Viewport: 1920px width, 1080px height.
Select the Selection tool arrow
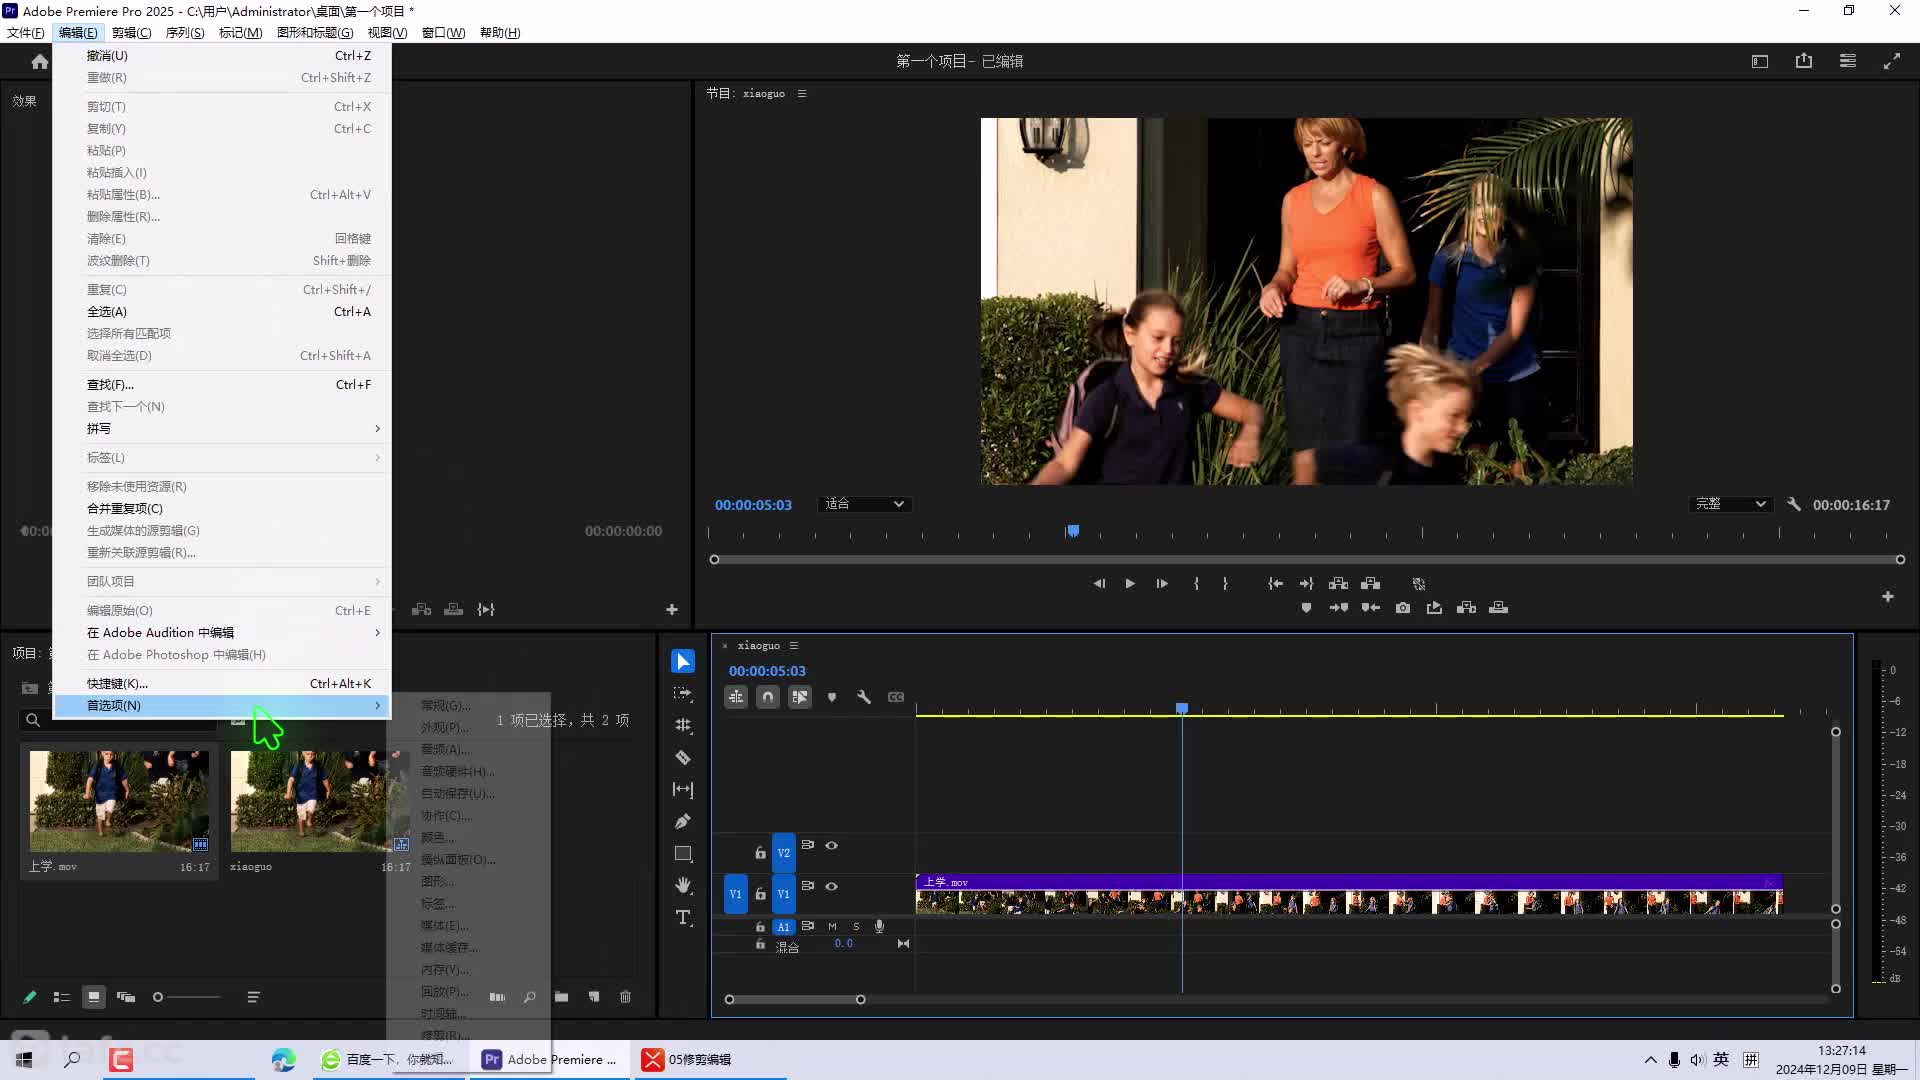pos(683,661)
